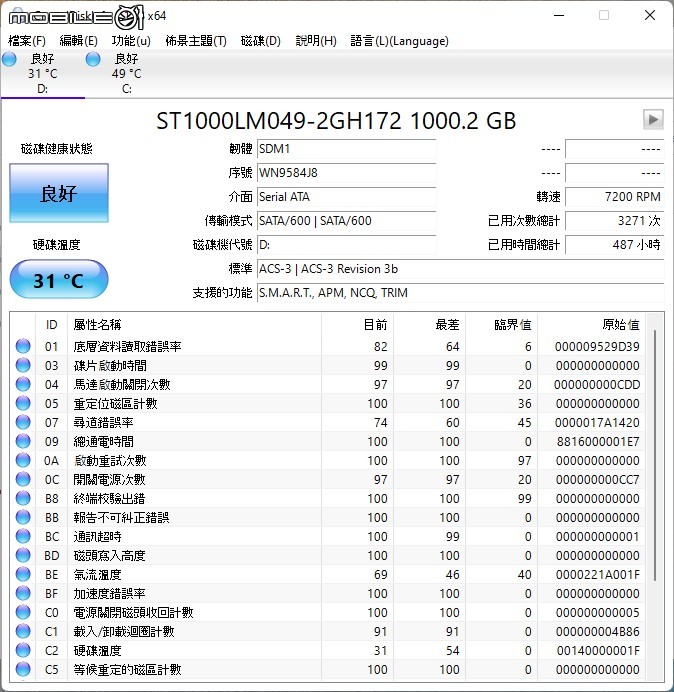674x692 pixels.
Task: Click status icon for attribute 09
Action: (x=23, y=441)
